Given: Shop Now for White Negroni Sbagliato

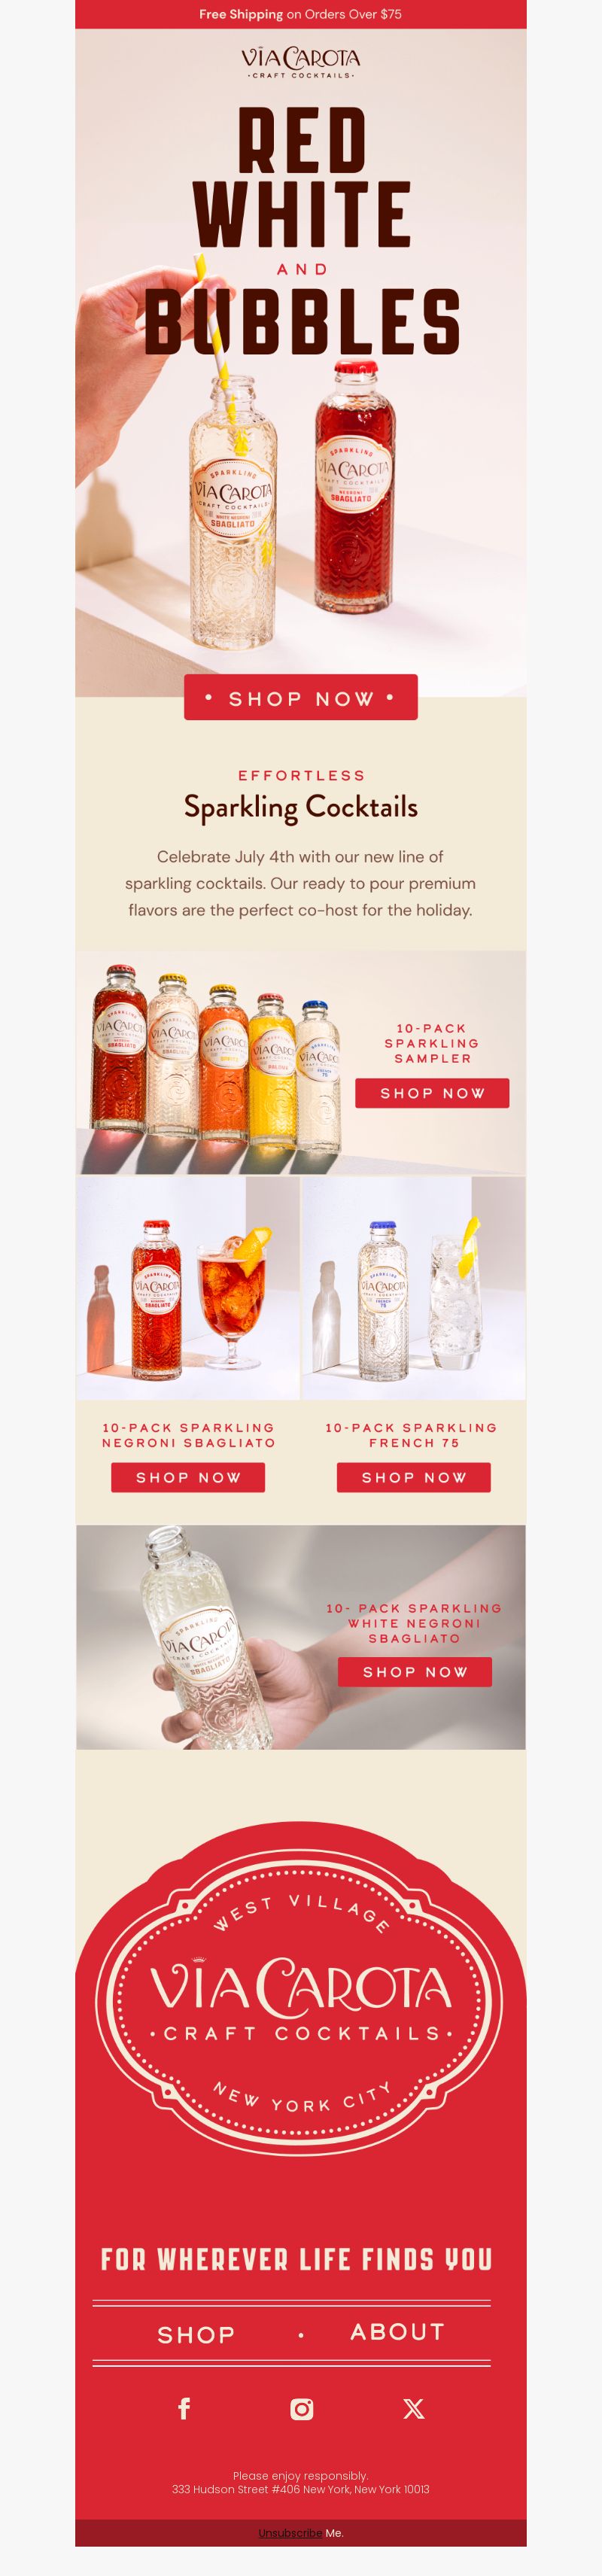Looking at the screenshot, I should pos(415,1672).
